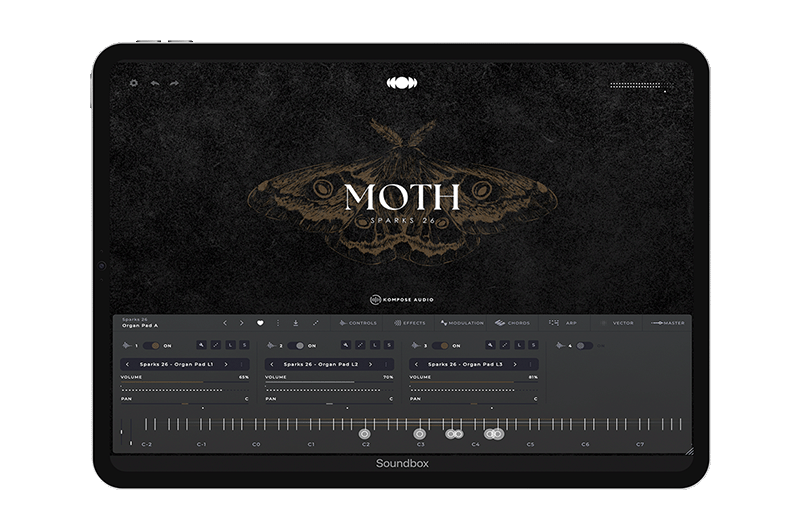This screenshot has height=530, width=800.
Task: Click layer 3 waveform icon
Action: [416, 346]
